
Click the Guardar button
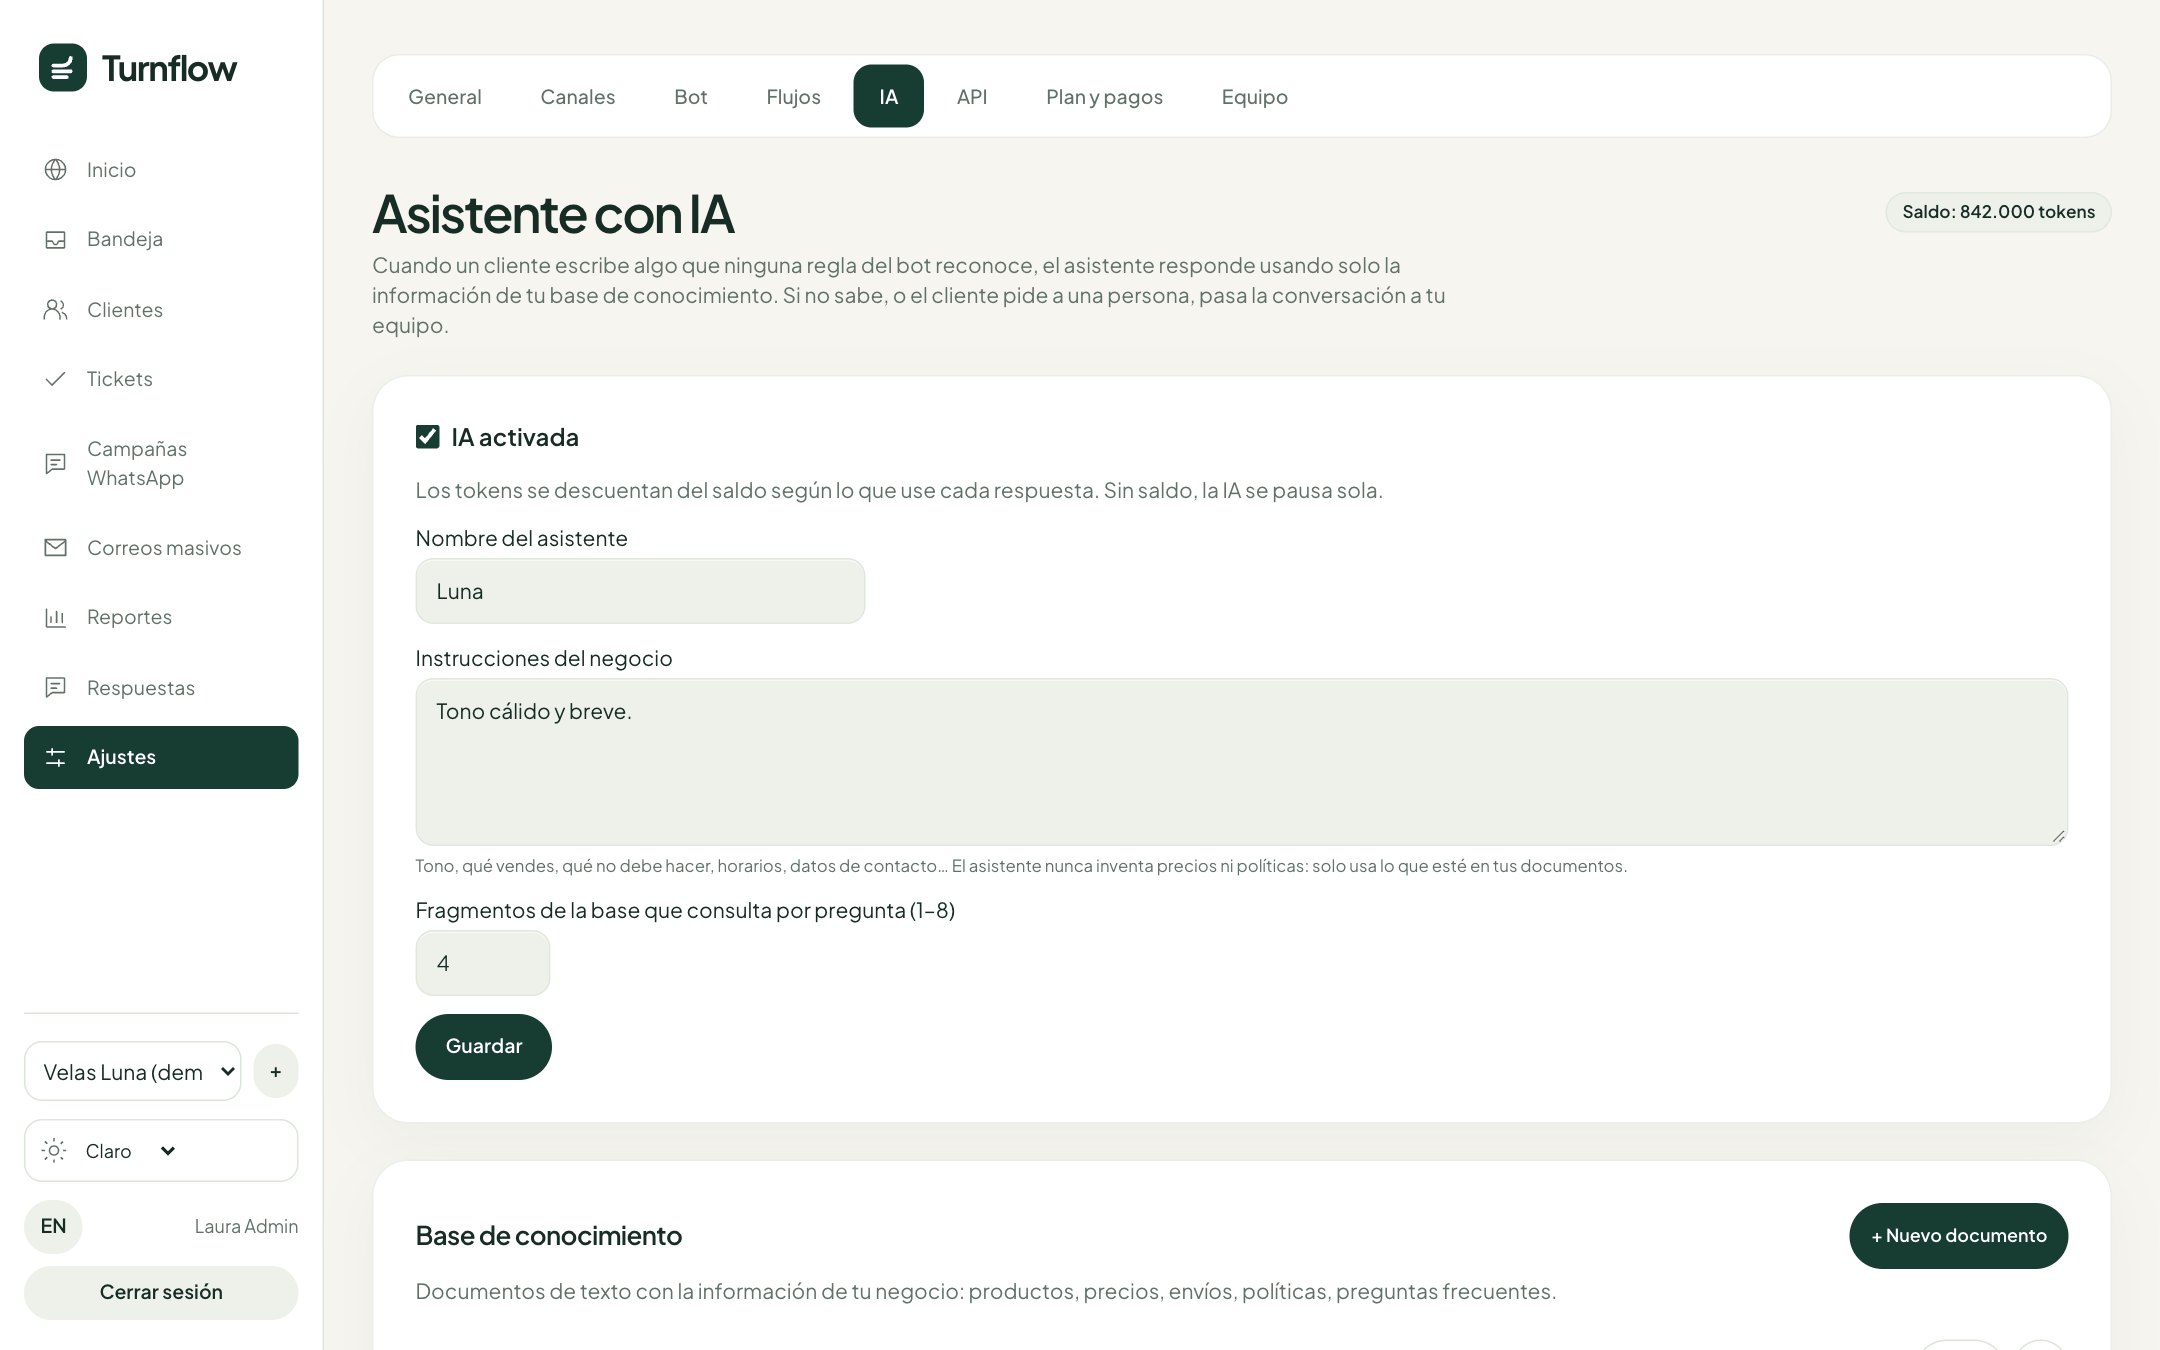click(484, 1047)
